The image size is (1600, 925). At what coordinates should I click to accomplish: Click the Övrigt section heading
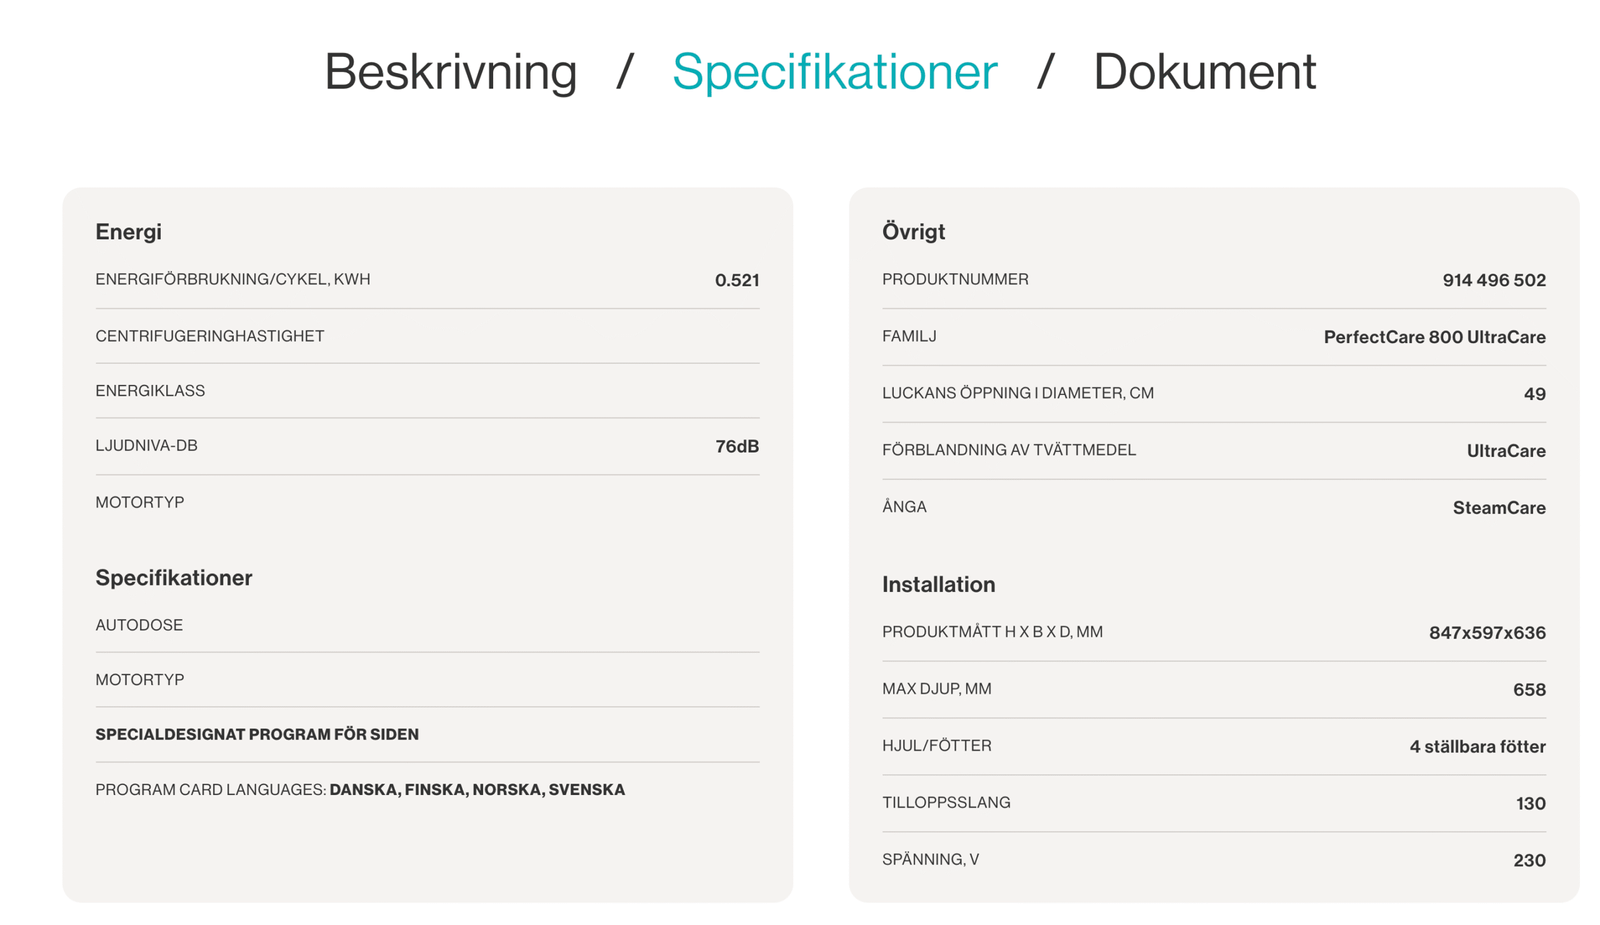[x=913, y=232]
